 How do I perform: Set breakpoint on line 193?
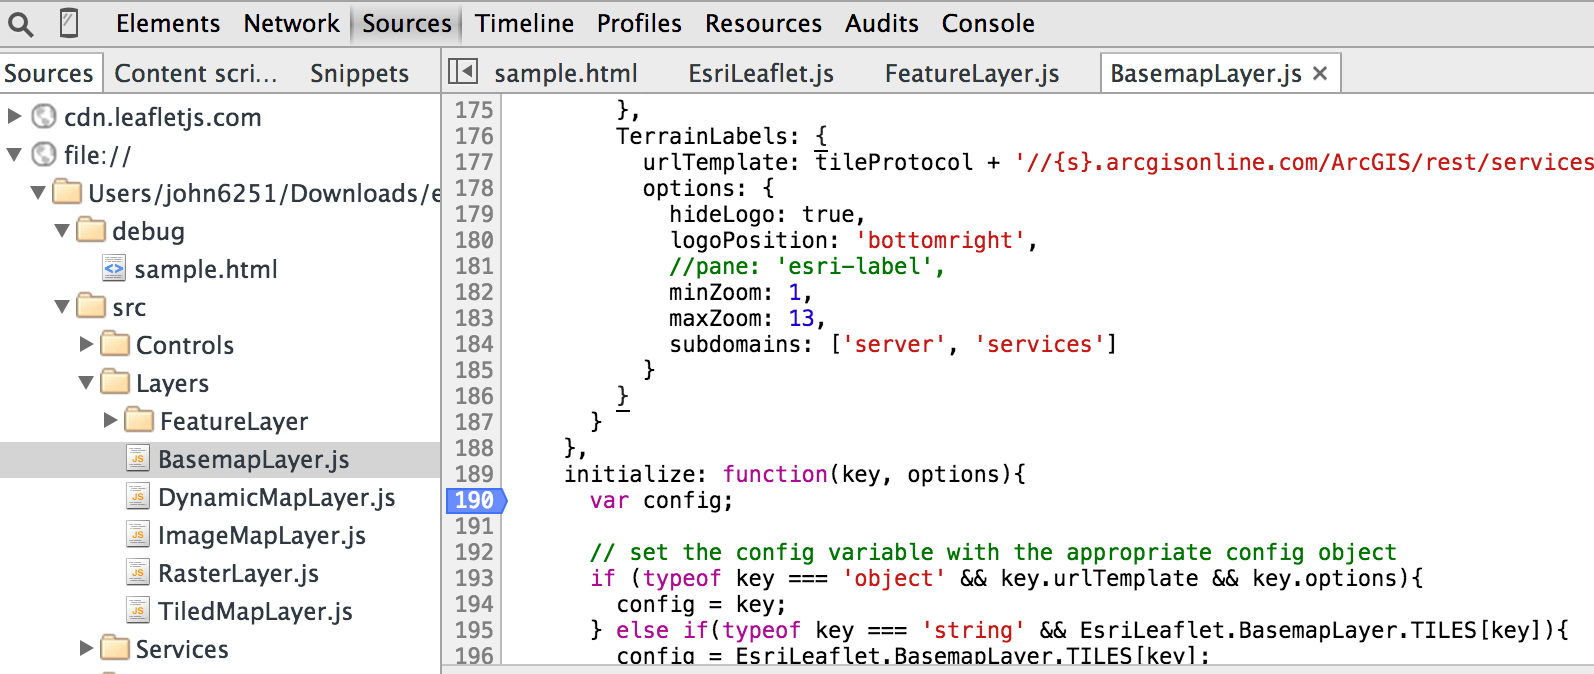474,578
